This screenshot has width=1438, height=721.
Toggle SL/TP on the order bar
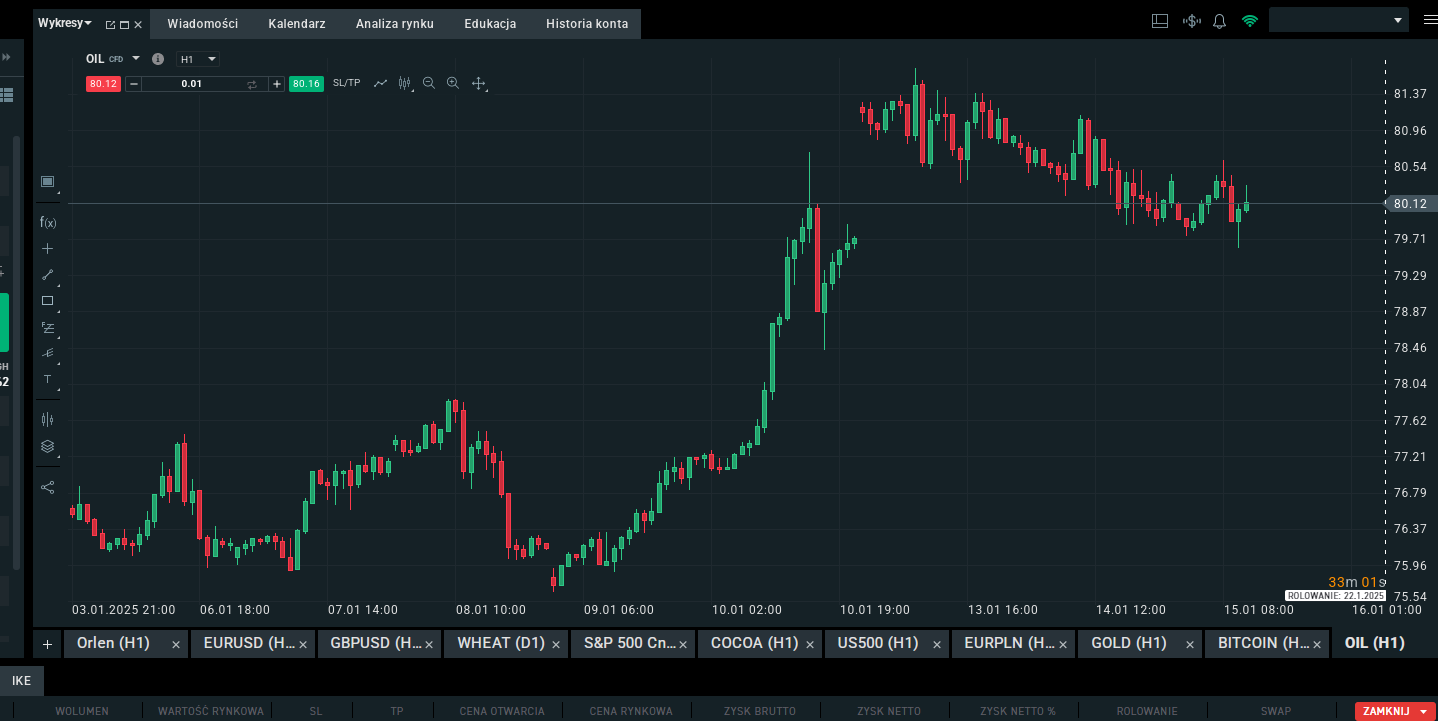(x=346, y=83)
